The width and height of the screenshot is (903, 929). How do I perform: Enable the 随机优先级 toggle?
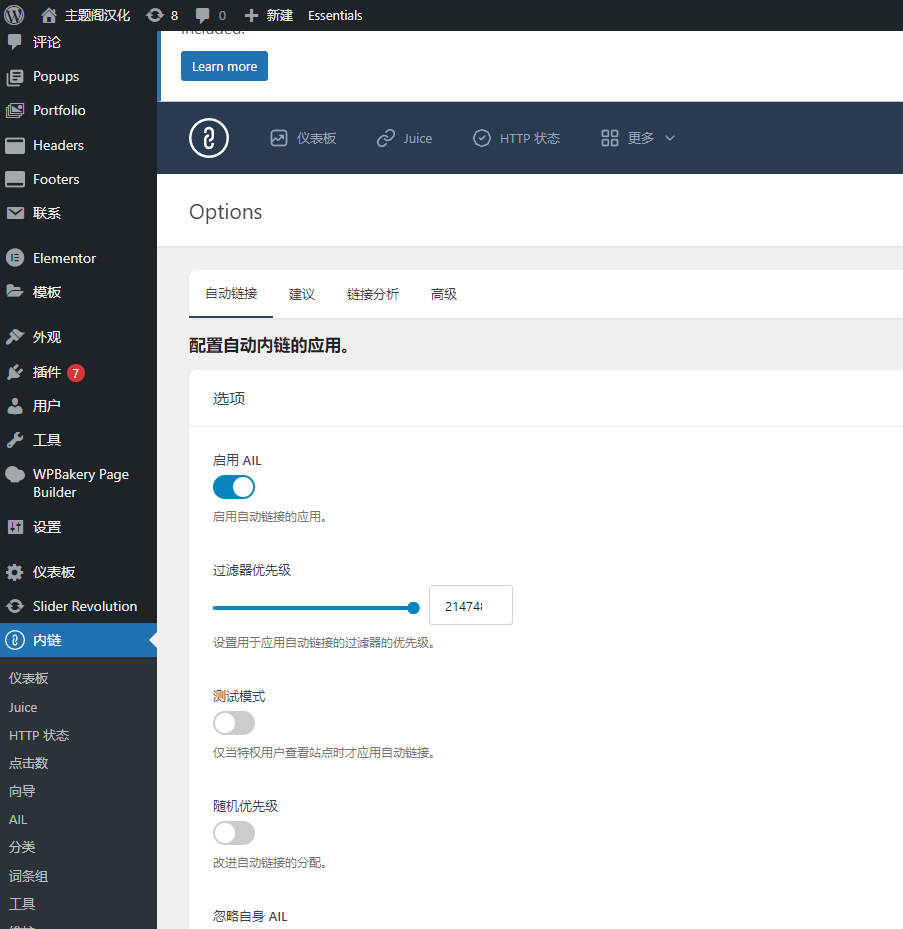tap(234, 833)
